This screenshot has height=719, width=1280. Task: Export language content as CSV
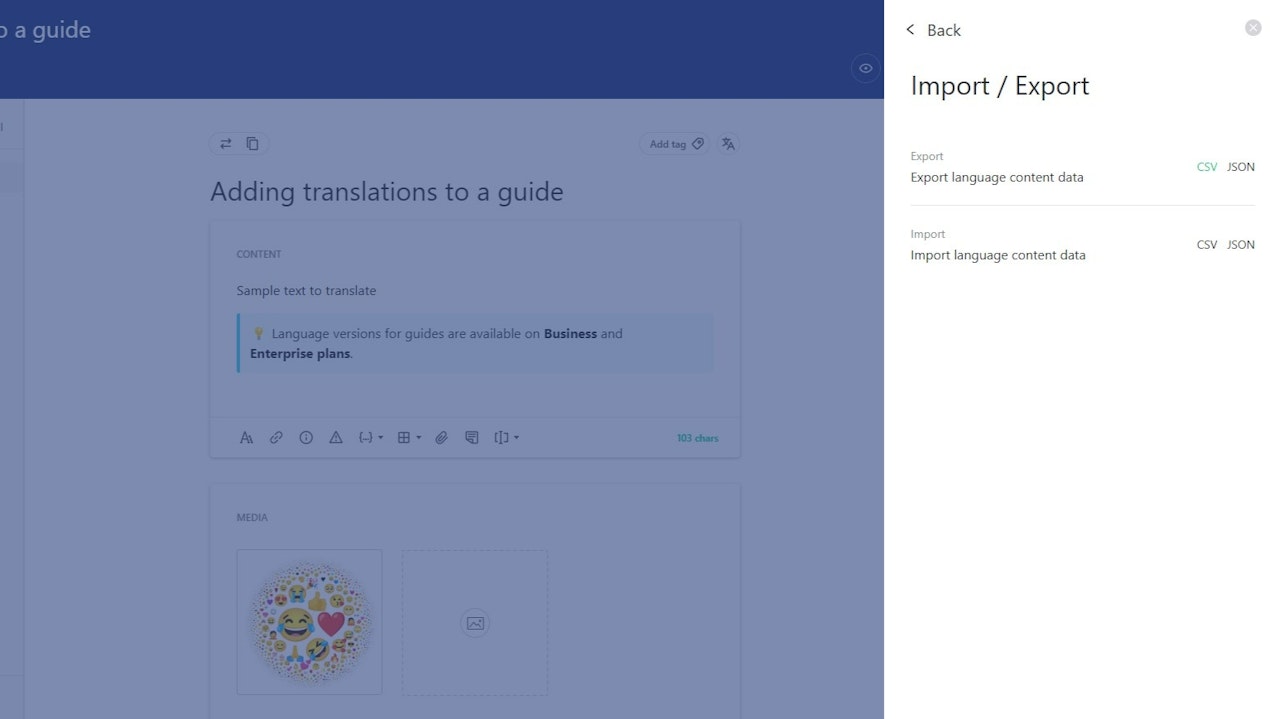[x=1206, y=166]
